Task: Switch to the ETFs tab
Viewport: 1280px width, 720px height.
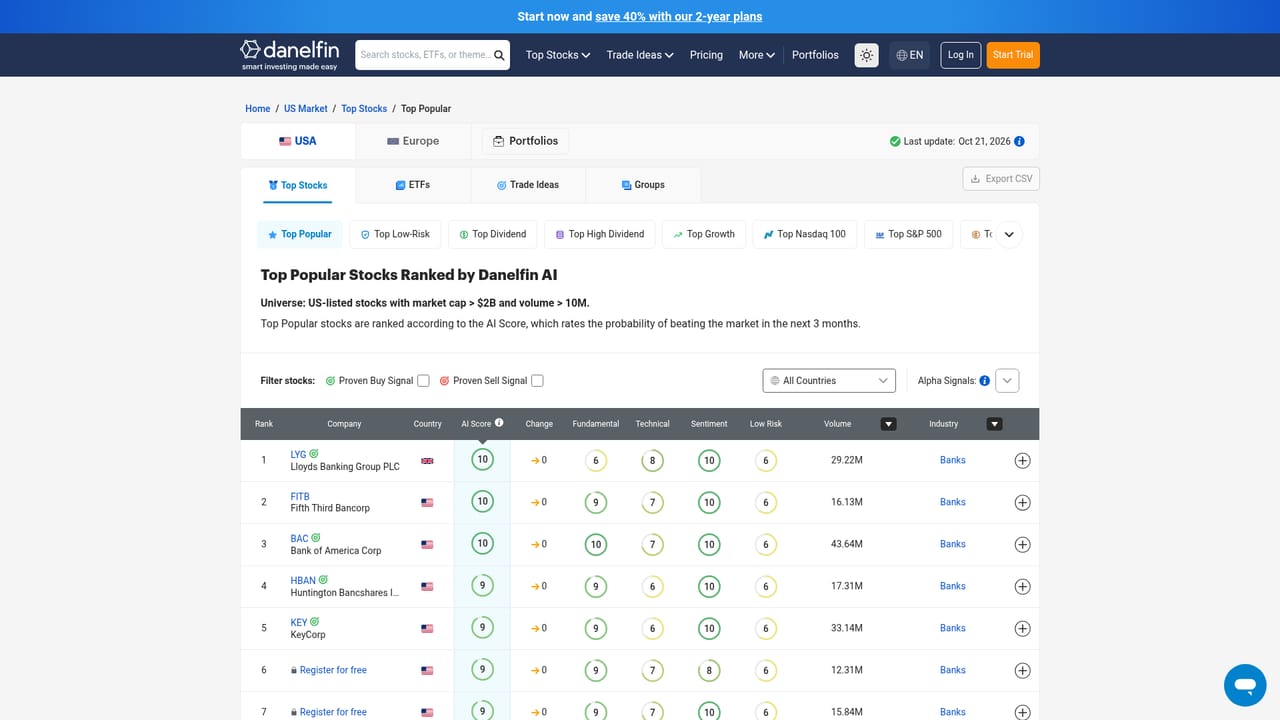Action: (412, 185)
